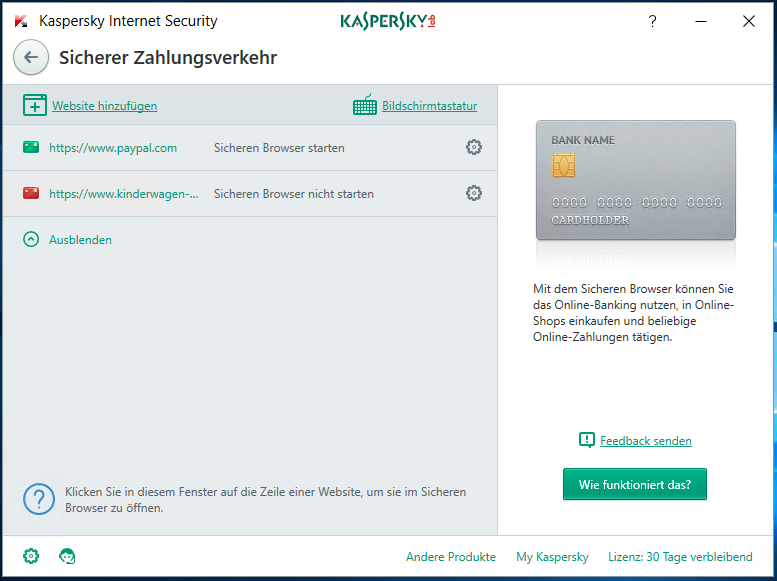Open Andere Produkte in the footer
Viewport: 777px width, 581px height.
click(451, 557)
